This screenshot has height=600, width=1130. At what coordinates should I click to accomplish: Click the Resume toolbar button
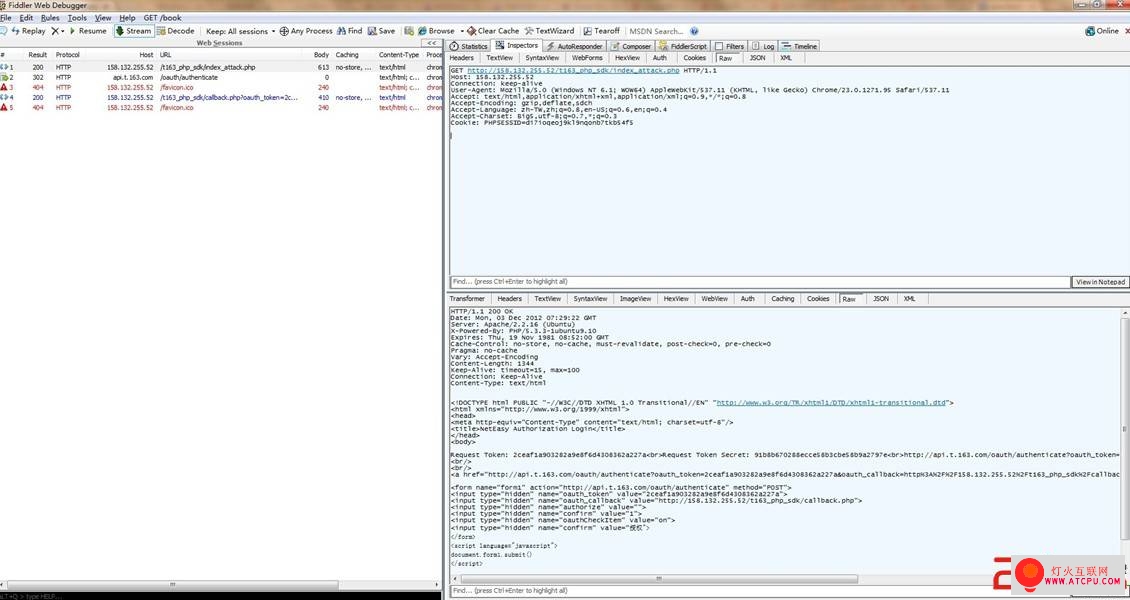(88, 31)
